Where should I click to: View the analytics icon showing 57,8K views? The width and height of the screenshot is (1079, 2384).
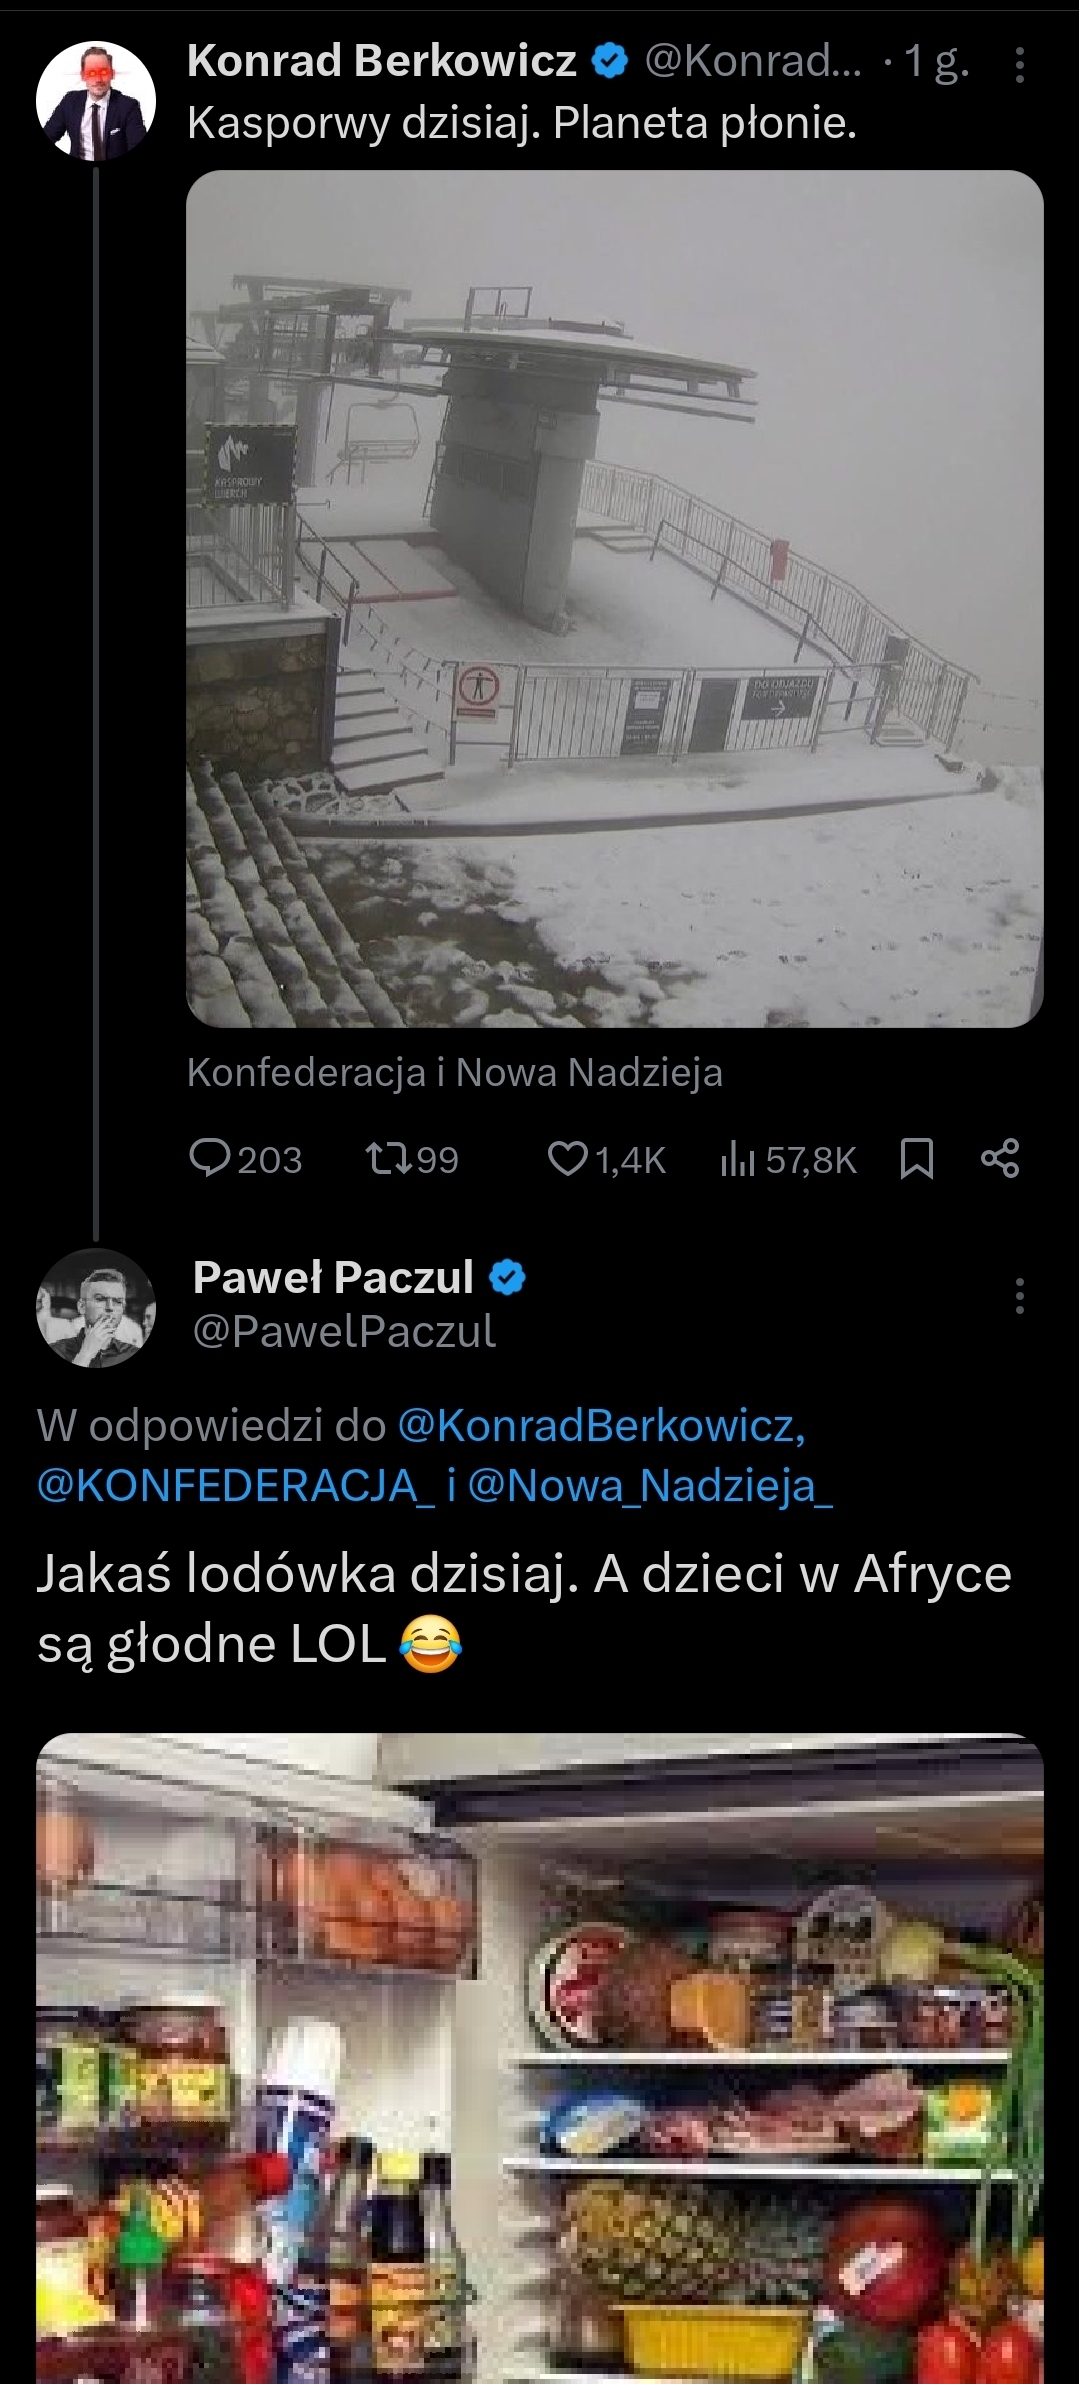pyautogui.click(x=737, y=1158)
